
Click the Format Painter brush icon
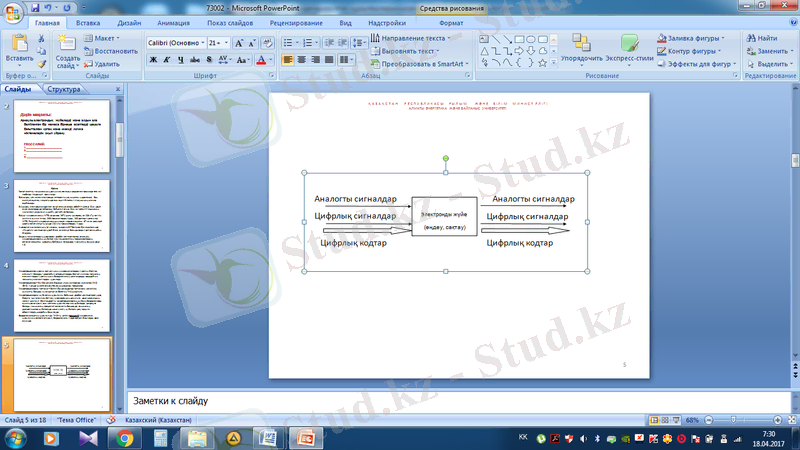tap(41, 65)
